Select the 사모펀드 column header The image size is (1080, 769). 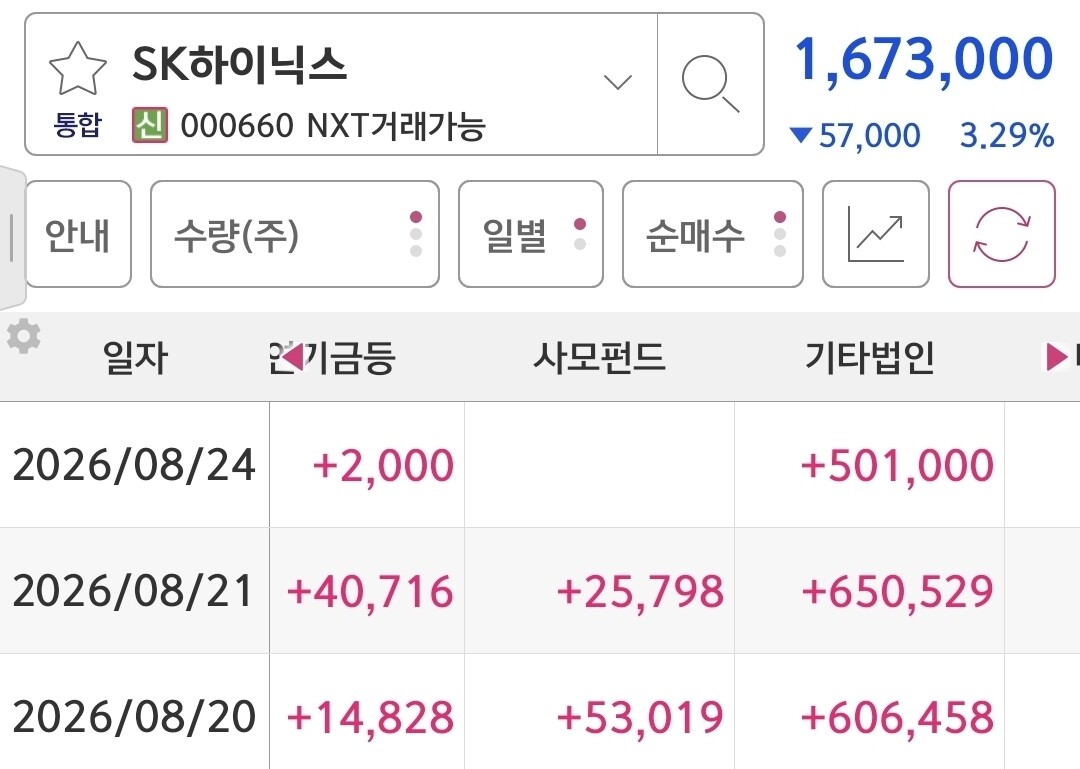(599, 358)
